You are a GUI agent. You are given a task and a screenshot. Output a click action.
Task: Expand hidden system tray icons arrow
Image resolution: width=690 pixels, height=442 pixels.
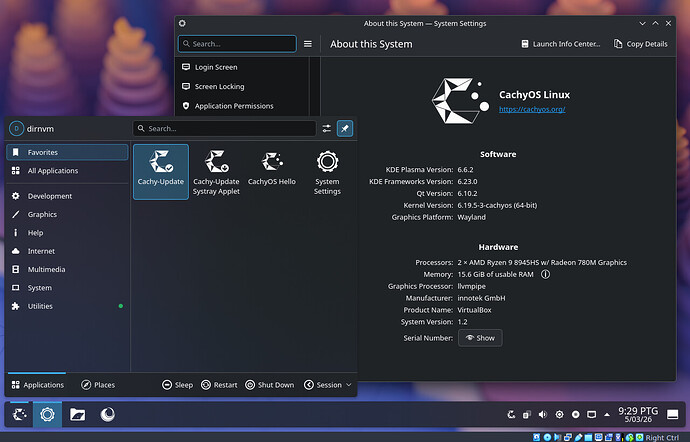(x=608, y=413)
